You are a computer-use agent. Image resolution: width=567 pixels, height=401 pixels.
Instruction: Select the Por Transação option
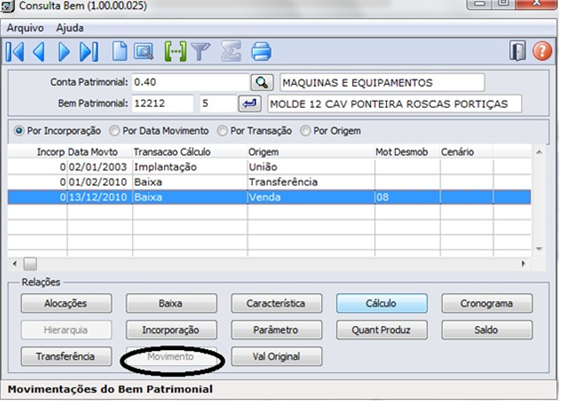click(x=255, y=131)
